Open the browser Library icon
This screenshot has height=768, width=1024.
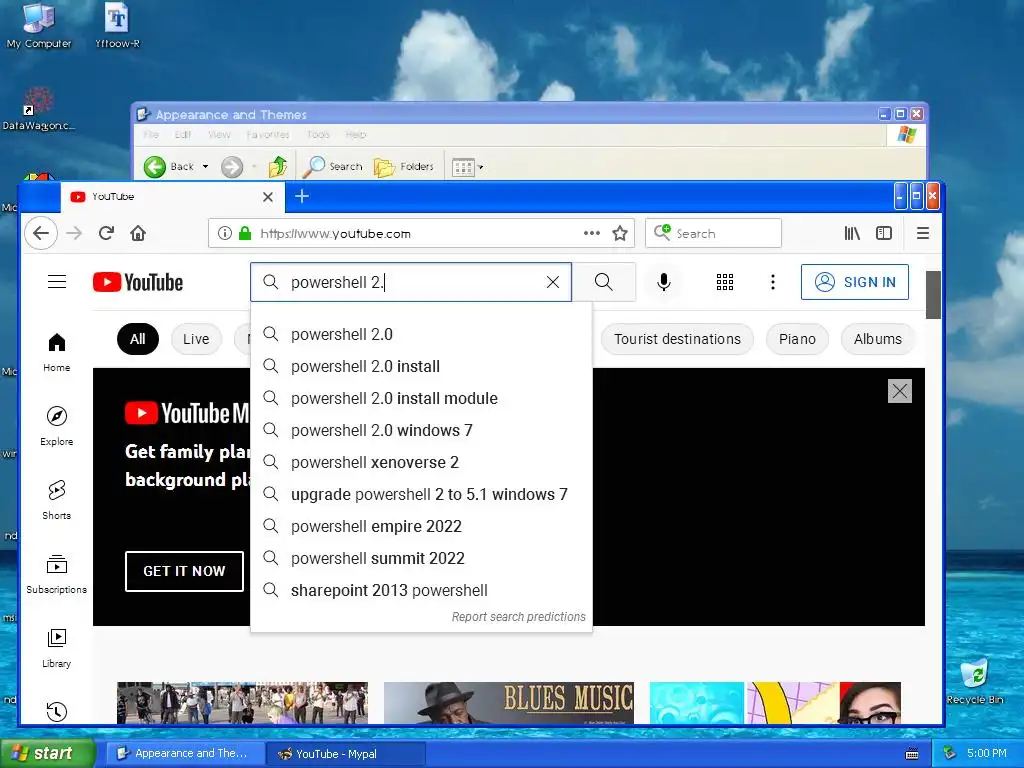852,233
